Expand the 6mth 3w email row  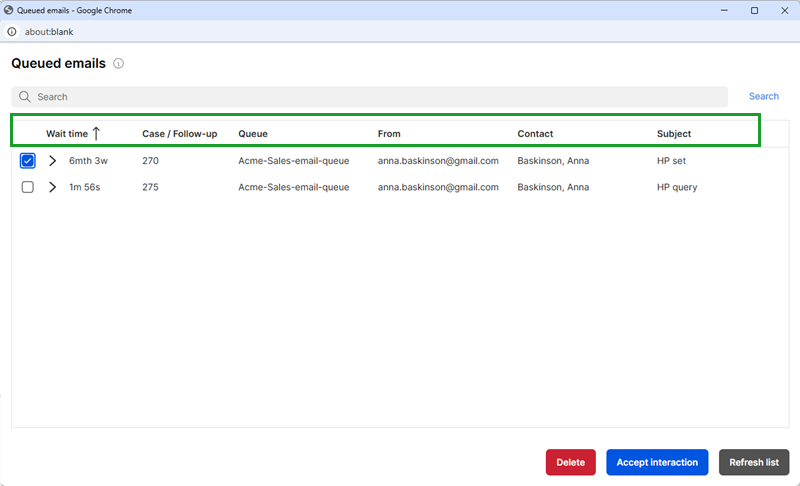point(53,161)
